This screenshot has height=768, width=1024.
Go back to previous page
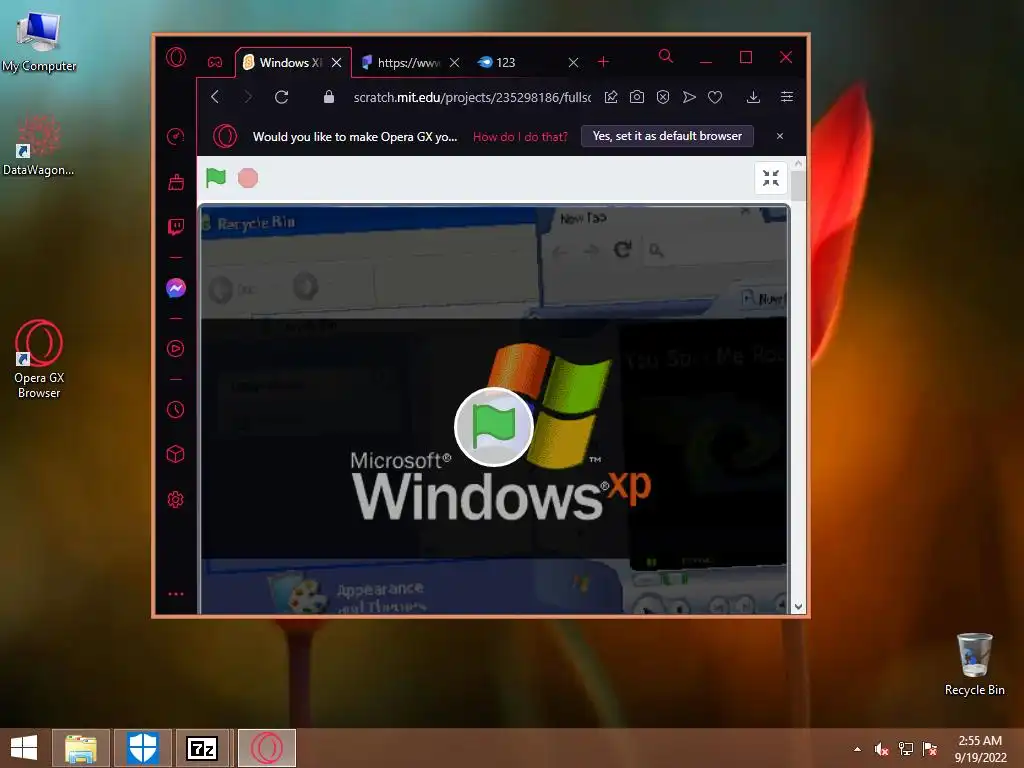pyautogui.click(x=216, y=97)
